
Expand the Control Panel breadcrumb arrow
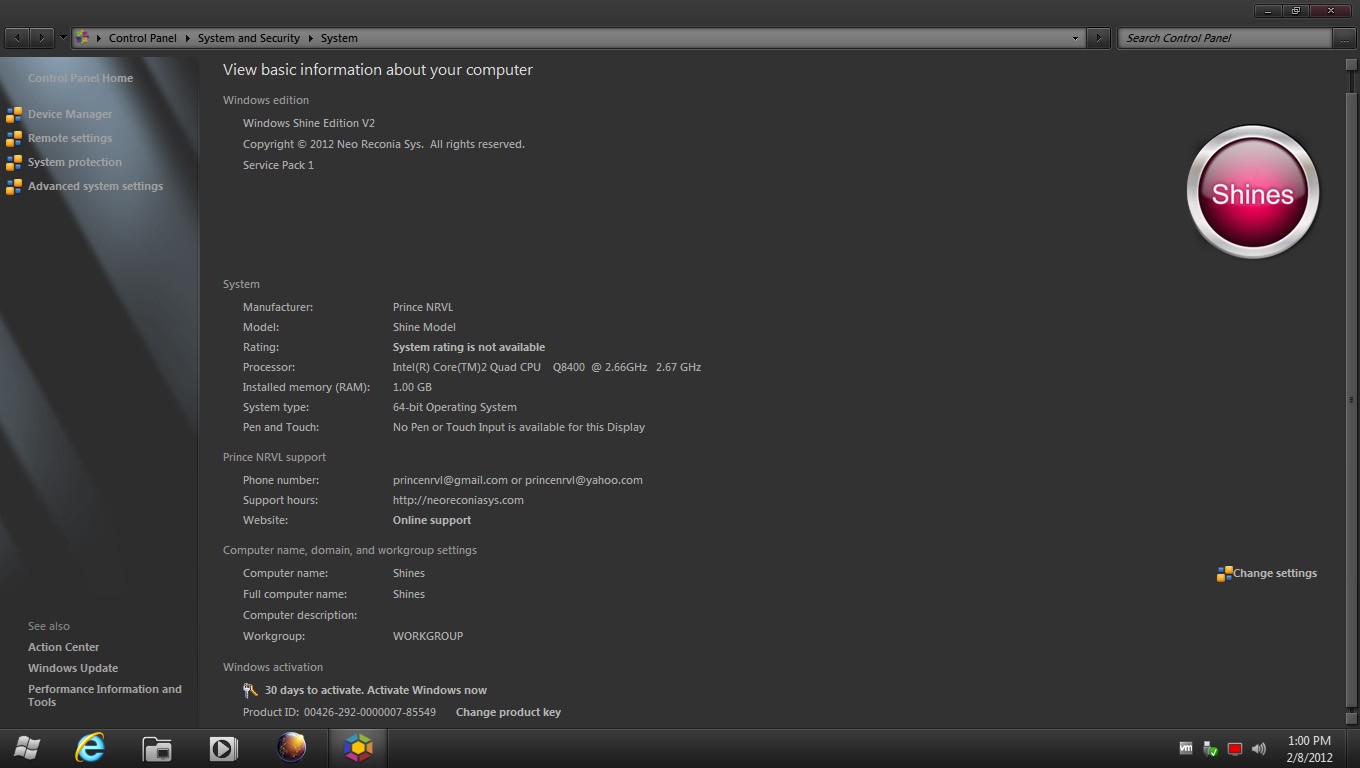tap(187, 38)
